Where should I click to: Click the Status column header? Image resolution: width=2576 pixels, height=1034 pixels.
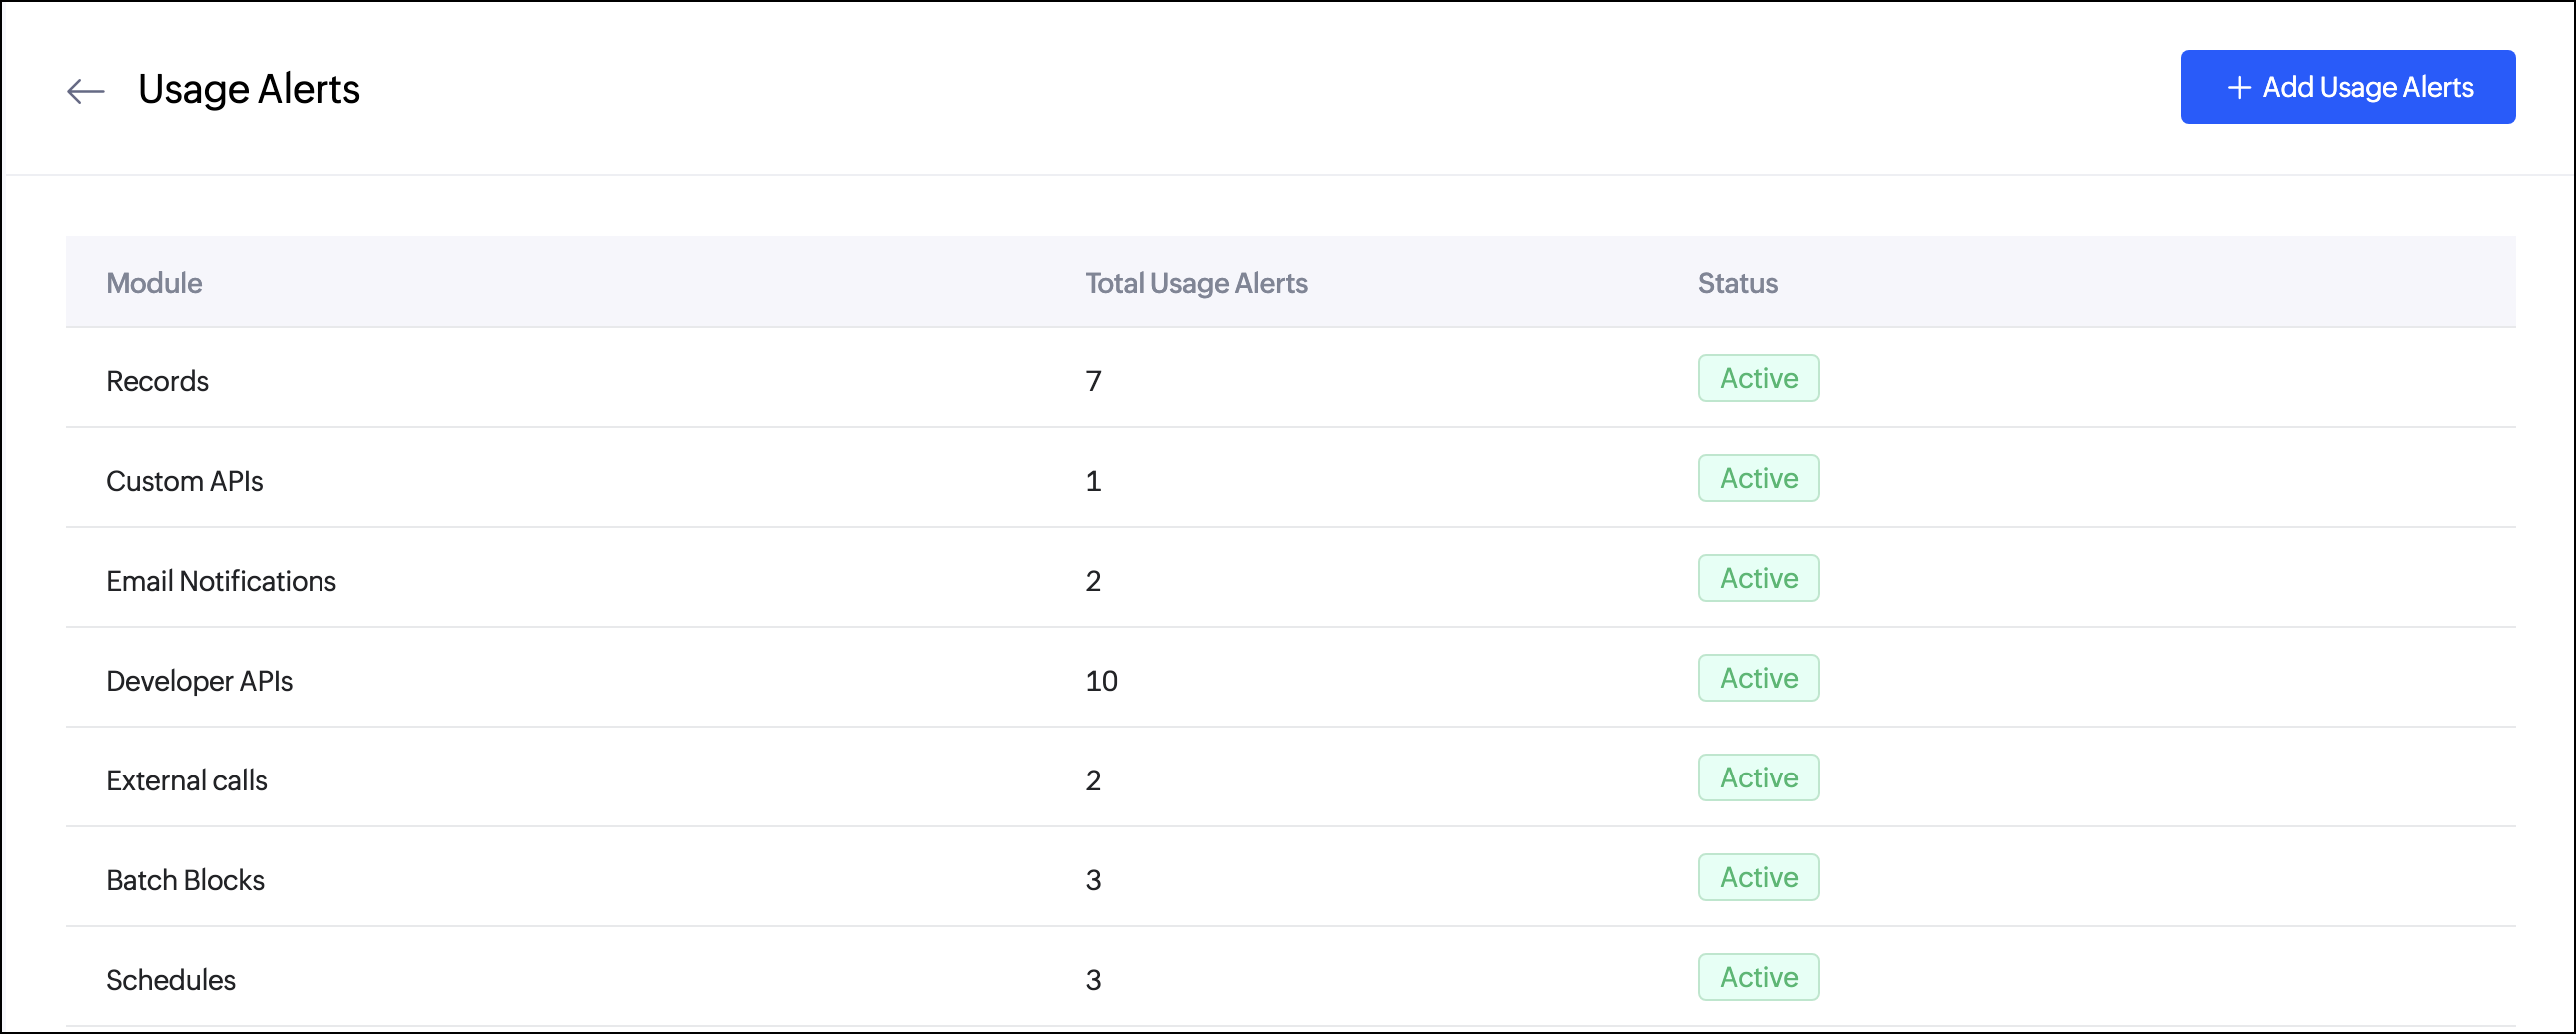(x=1737, y=284)
